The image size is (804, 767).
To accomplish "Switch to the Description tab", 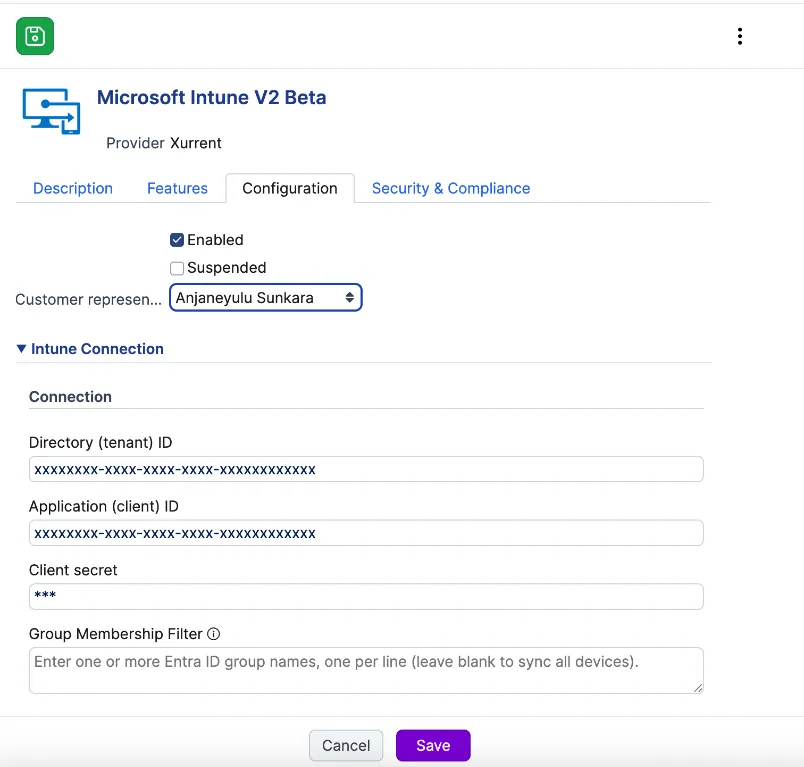I will [73, 188].
